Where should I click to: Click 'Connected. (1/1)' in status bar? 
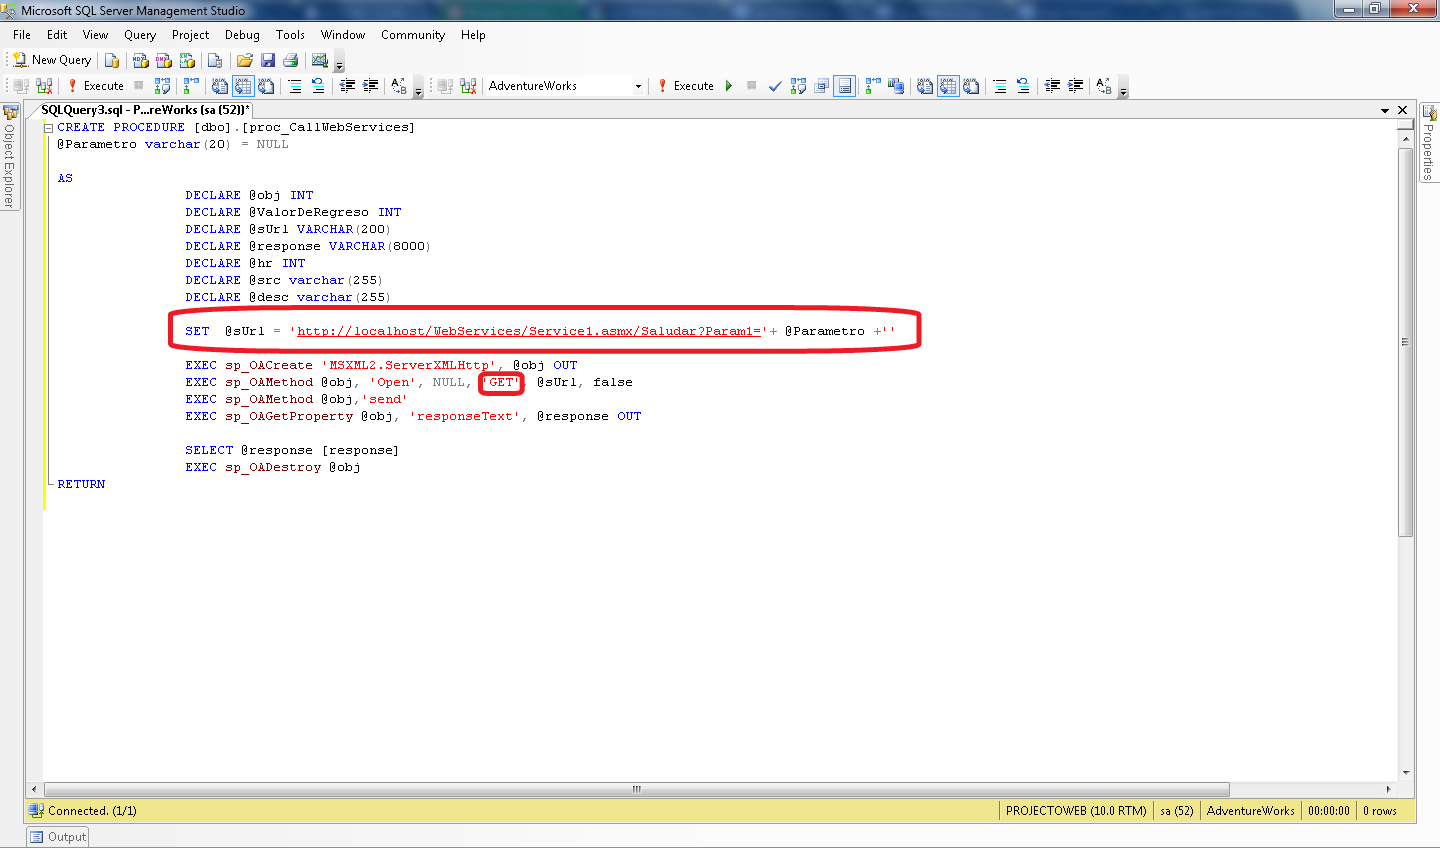92,811
